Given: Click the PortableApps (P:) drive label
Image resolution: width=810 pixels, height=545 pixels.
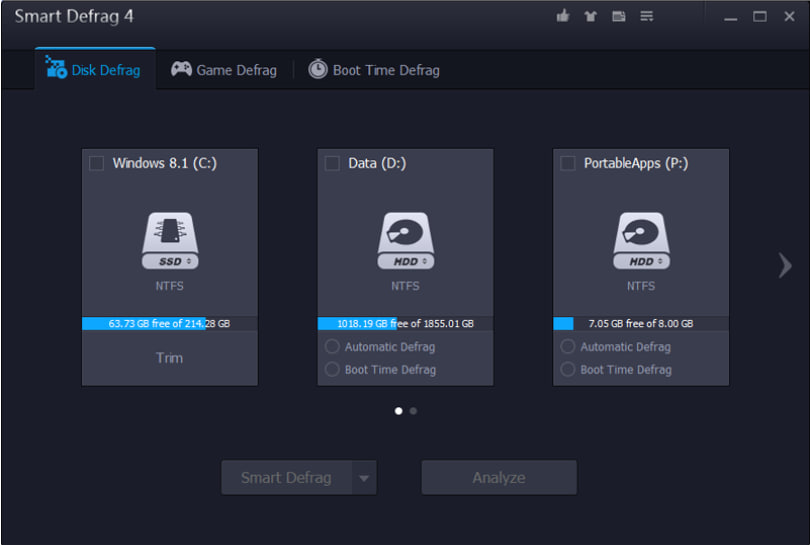Looking at the screenshot, I should (x=636, y=164).
